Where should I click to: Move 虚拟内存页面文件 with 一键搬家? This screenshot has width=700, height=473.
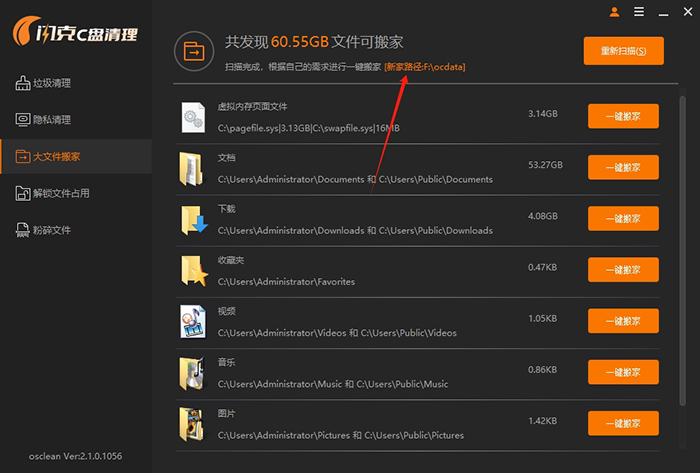pos(623,116)
